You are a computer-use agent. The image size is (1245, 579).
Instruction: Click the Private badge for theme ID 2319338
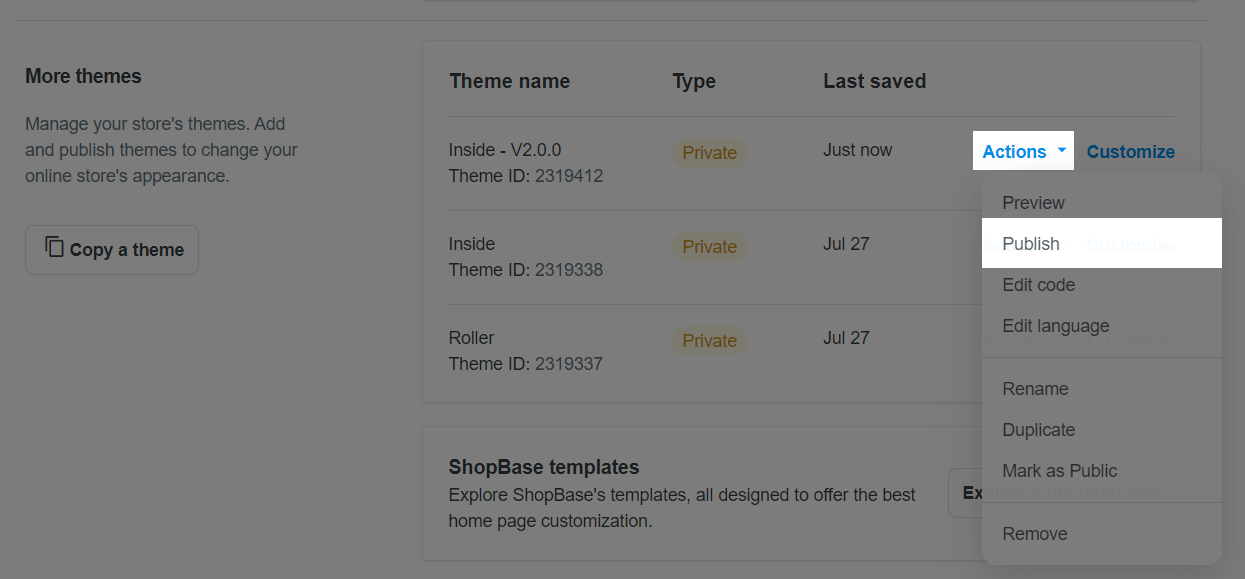709,247
